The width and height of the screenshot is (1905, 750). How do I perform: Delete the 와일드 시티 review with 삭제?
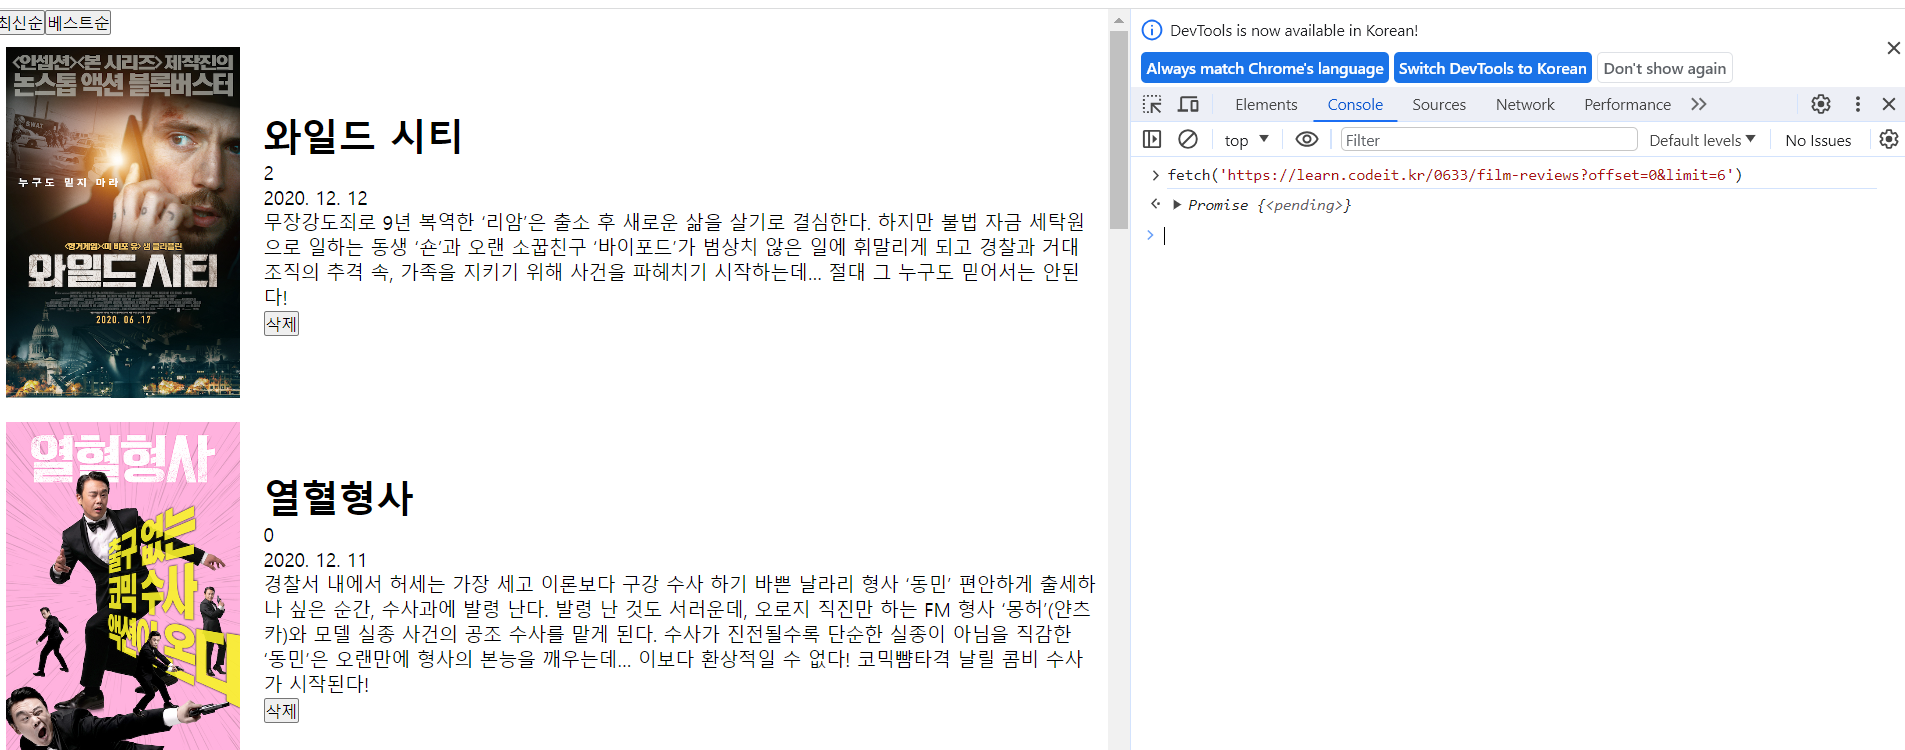pyautogui.click(x=281, y=323)
